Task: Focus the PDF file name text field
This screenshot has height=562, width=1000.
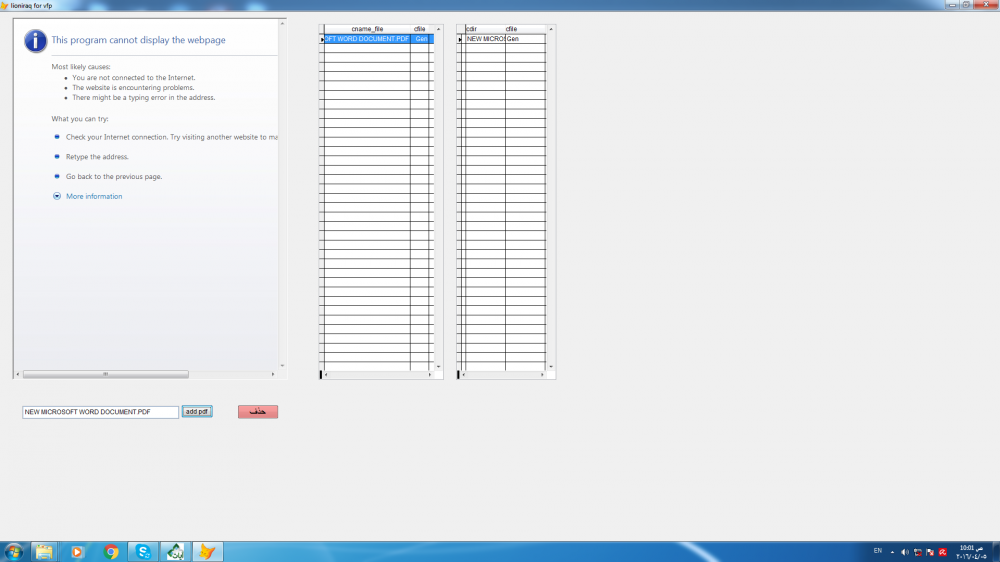Action: (x=100, y=412)
